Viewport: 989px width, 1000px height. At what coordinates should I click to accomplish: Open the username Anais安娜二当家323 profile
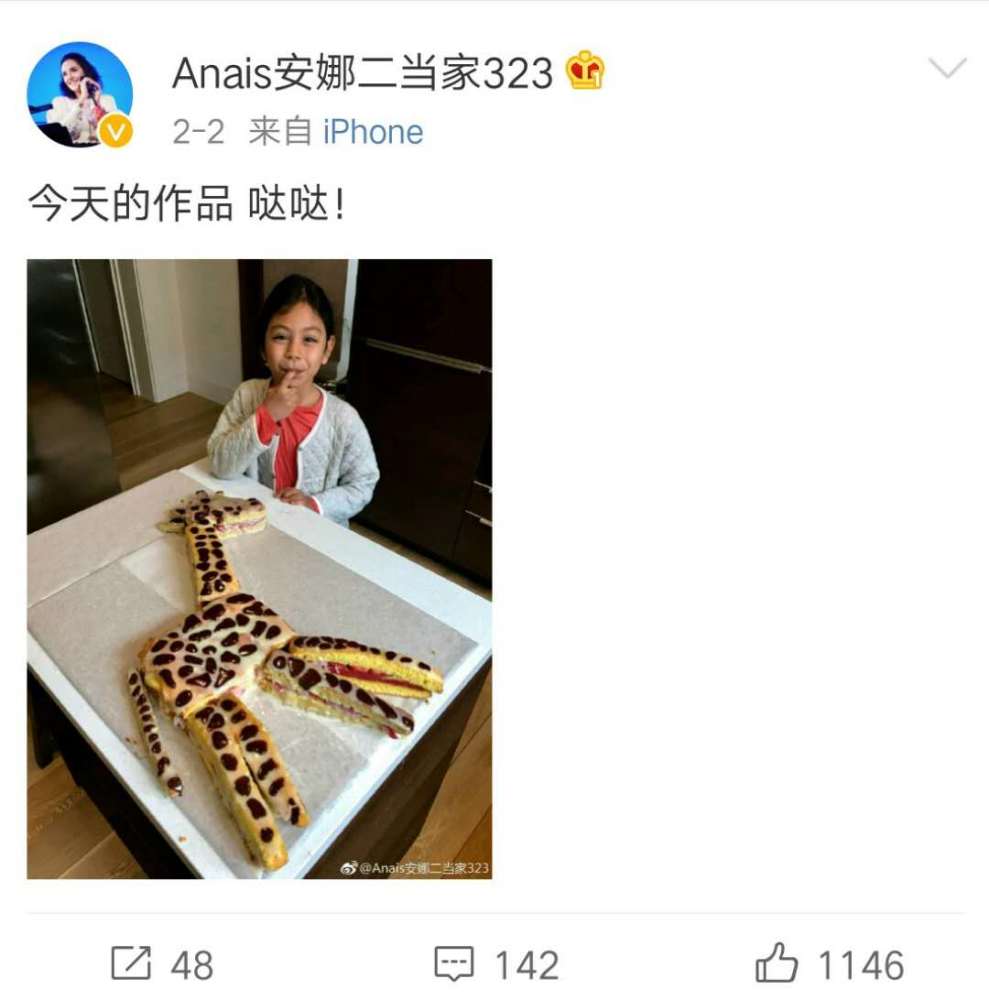click(362, 73)
